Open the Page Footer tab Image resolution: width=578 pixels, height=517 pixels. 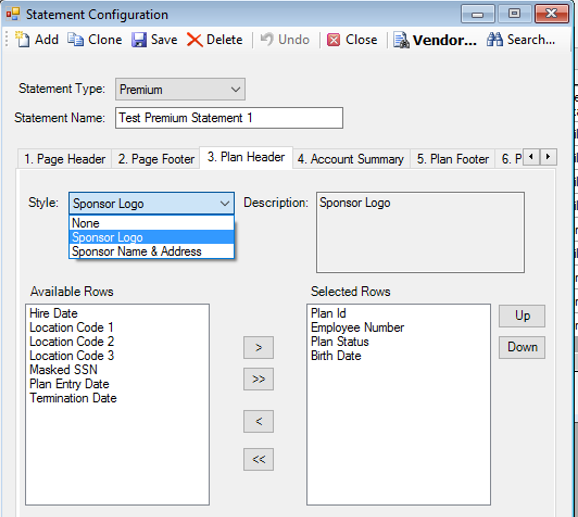[156, 159]
